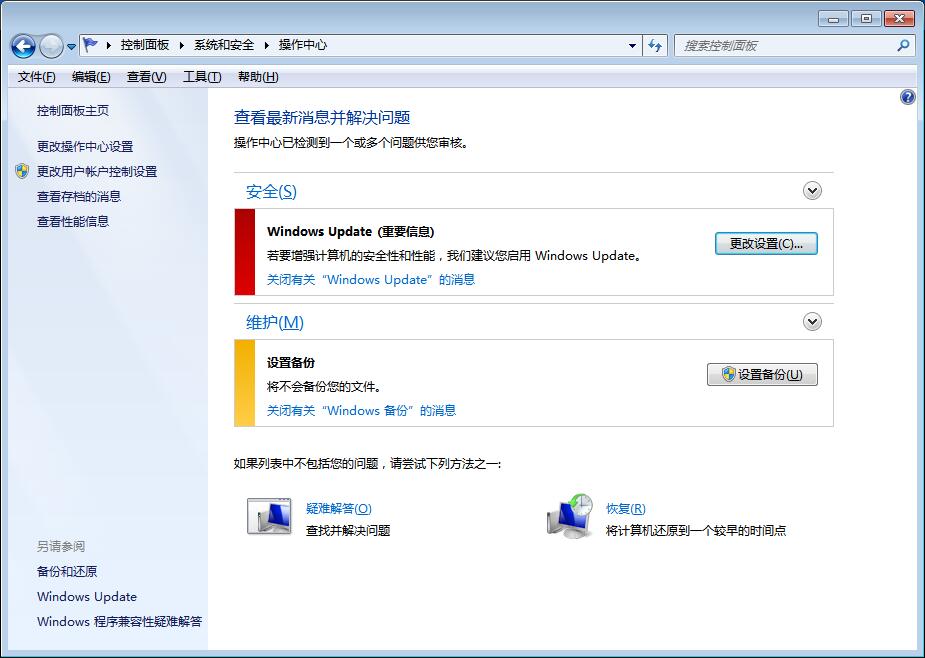This screenshot has height=658, width=925.
Task: Click the shield icon beside 更改用户帐户控制设置
Action: [x=22, y=171]
